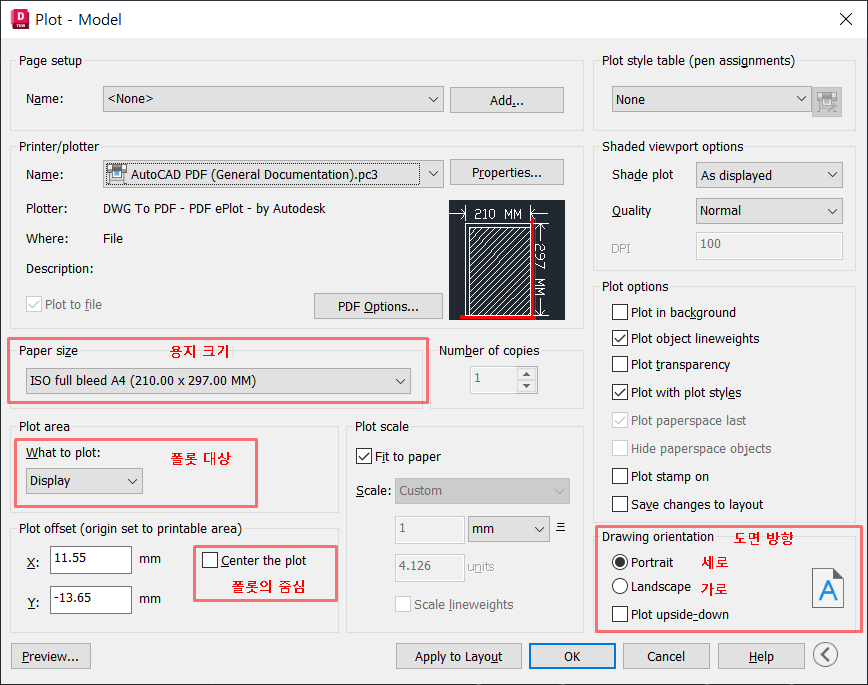Uncheck Plot with plot styles
This screenshot has width=868, height=685.
[x=619, y=393]
